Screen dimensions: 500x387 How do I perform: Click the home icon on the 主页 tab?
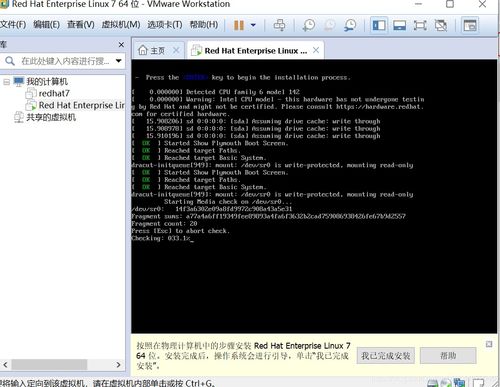[x=143, y=50]
